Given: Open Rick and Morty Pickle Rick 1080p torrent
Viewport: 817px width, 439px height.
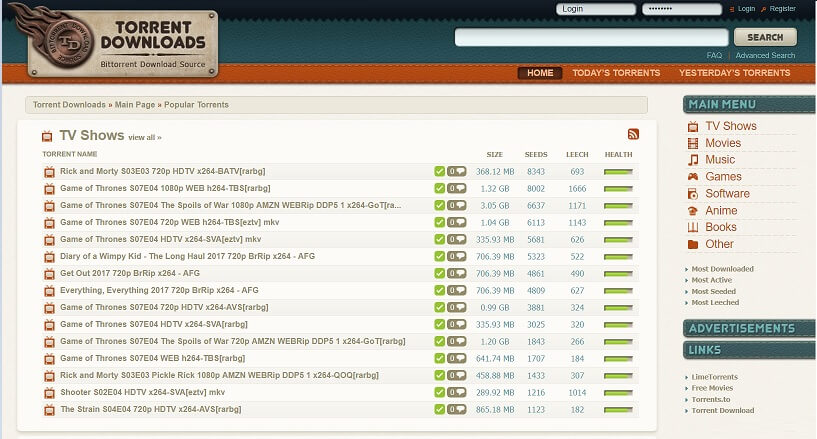Looking at the screenshot, I should [x=219, y=375].
